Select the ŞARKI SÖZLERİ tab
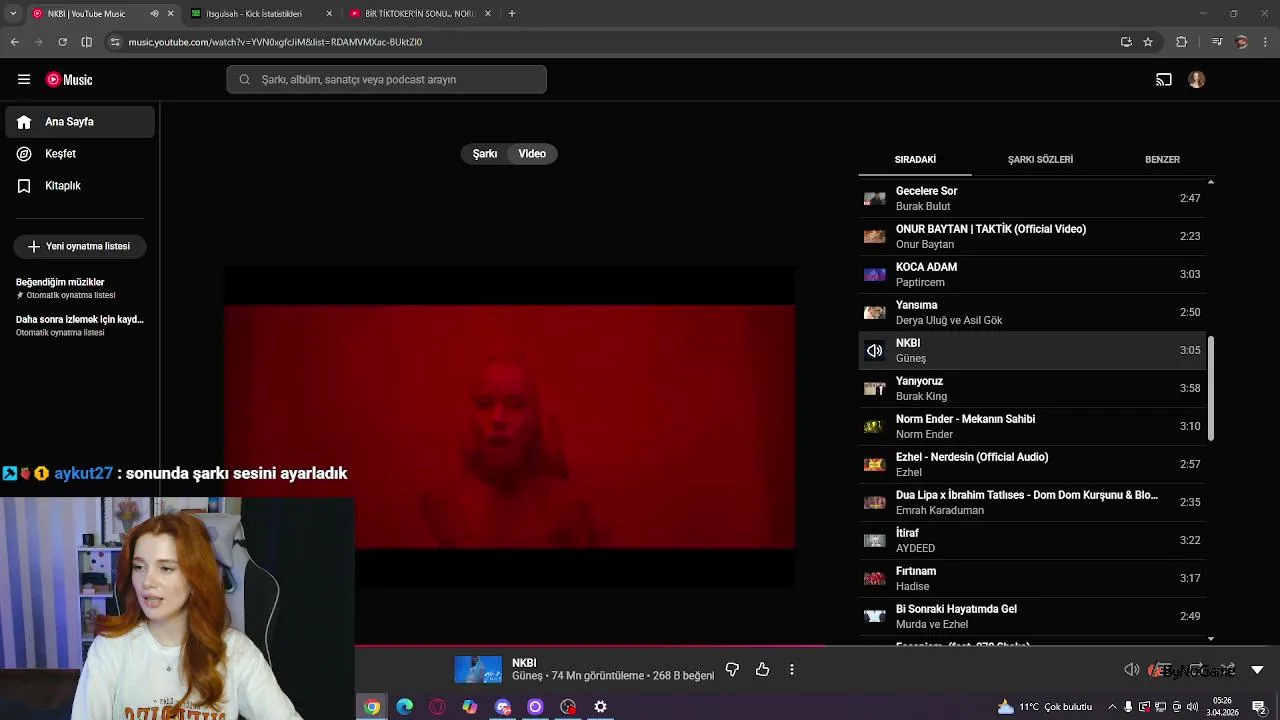1280x720 pixels. click(x=1040, y=160)
